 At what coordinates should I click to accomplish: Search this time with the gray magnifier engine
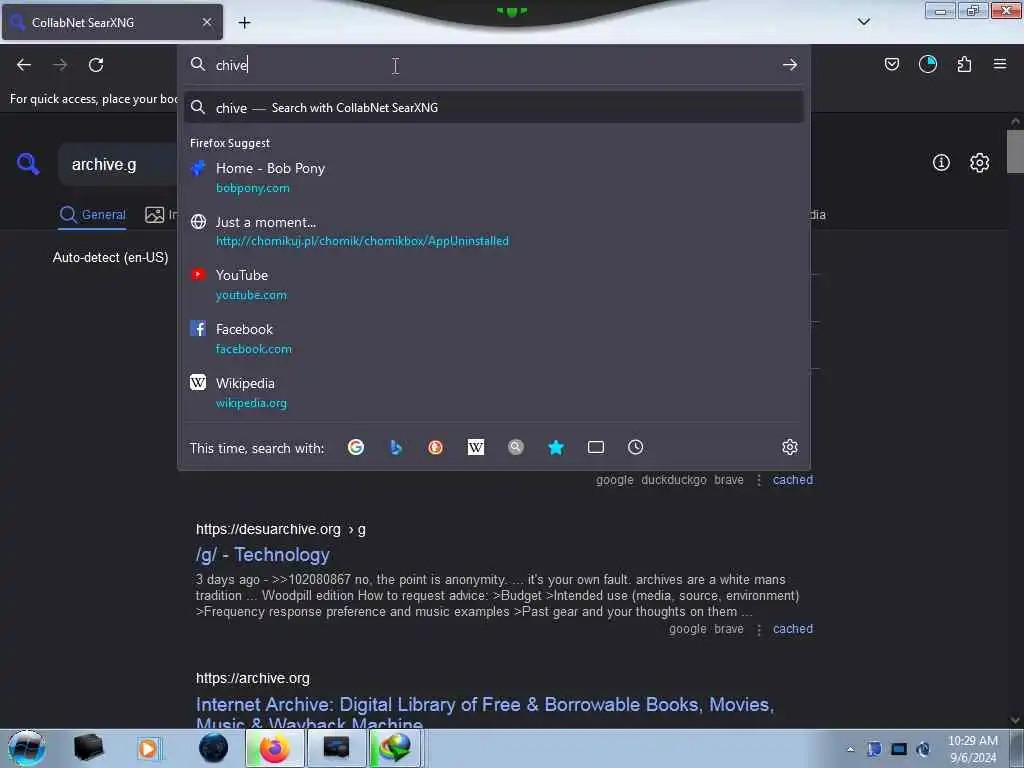[516, 447]
